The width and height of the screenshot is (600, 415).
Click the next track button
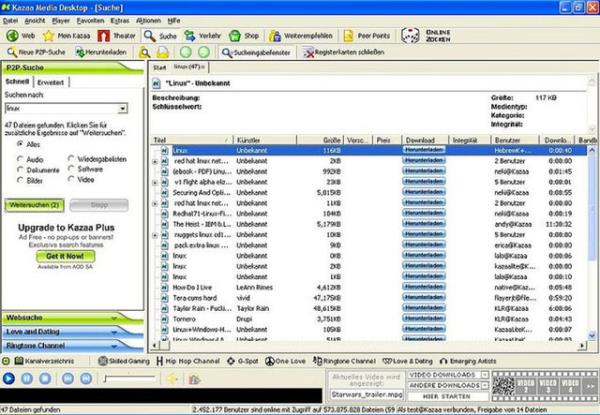pyautogui.click(x=86, y=379)
